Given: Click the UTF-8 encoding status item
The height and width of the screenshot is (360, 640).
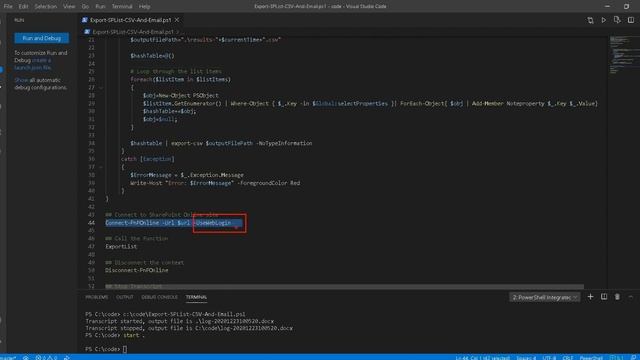Looking at the screenshot, I should coord(549,358).
